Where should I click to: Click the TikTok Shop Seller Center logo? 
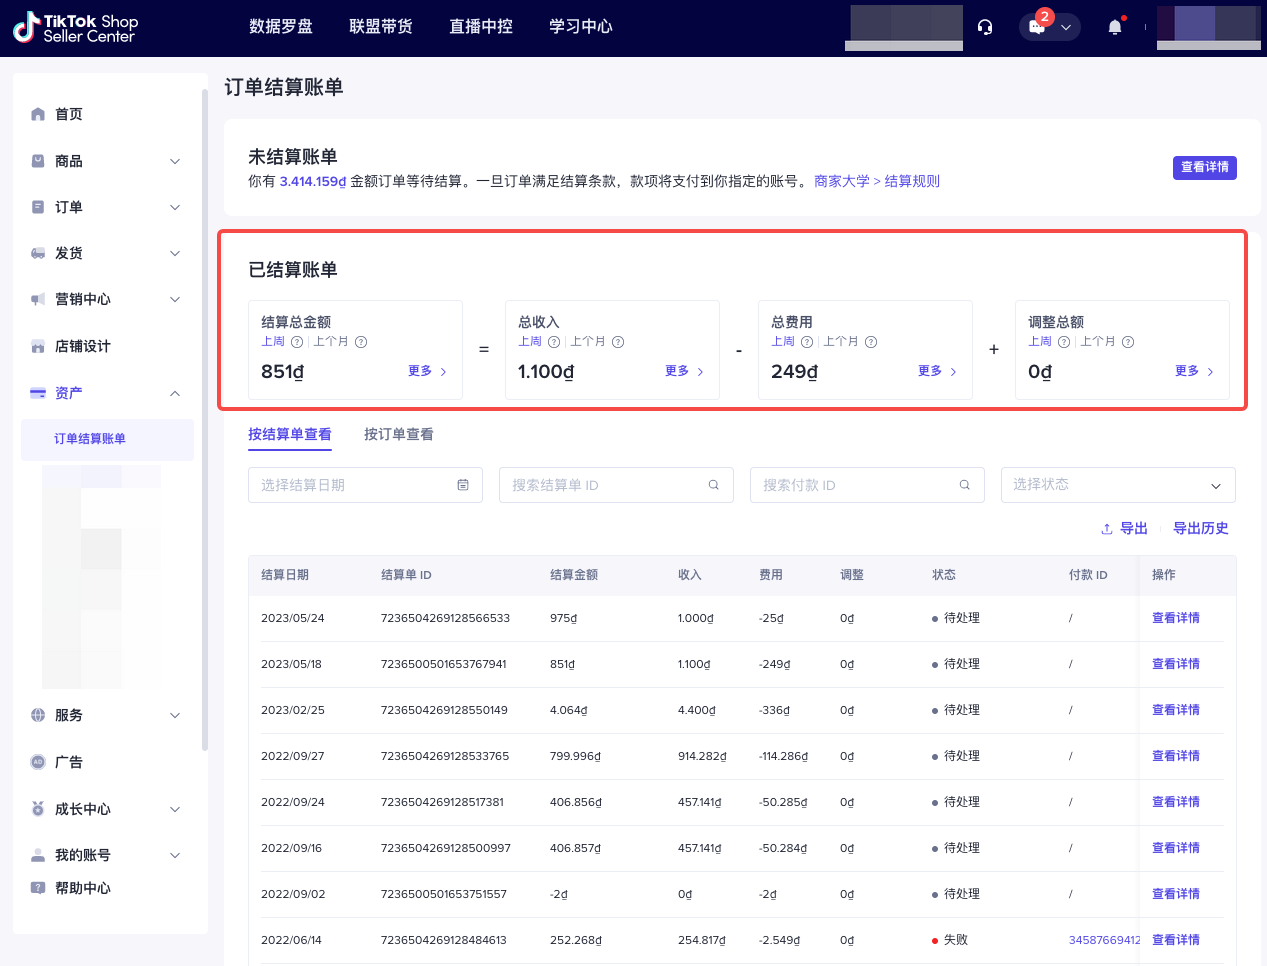pyautogui.click(x=76, y=27)
